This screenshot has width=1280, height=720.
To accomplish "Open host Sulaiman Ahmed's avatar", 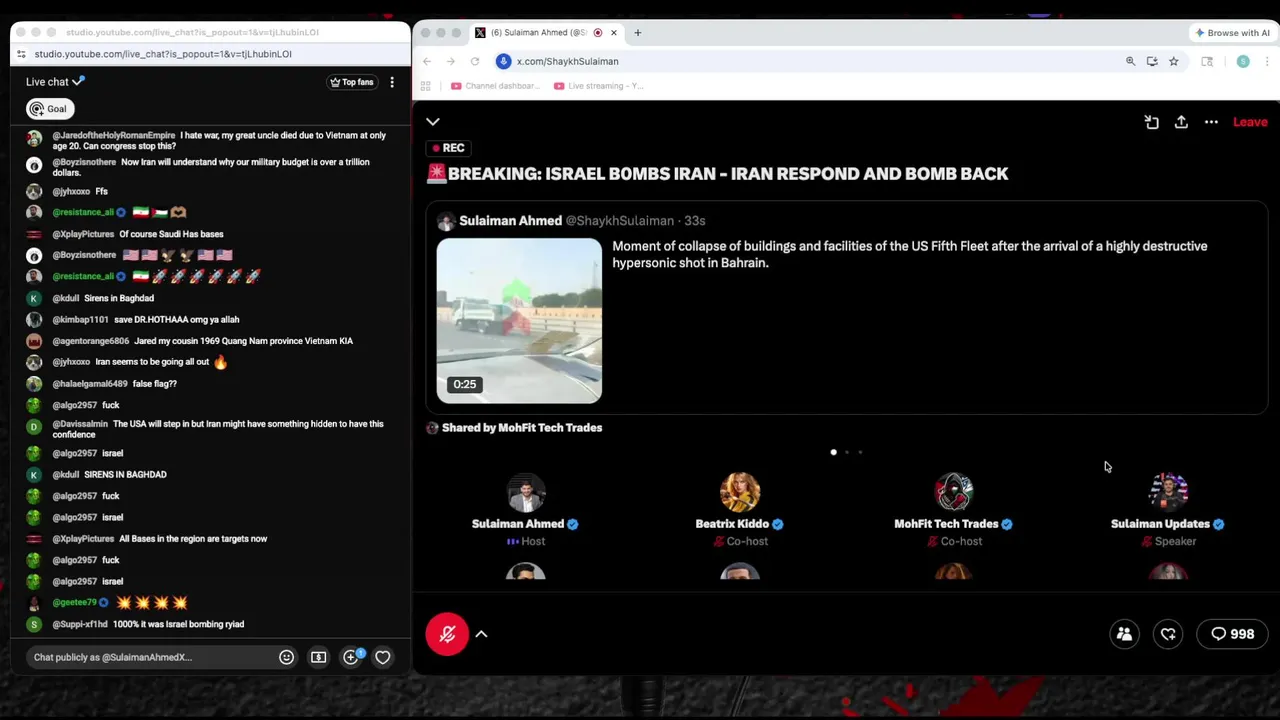I will 526,492.
